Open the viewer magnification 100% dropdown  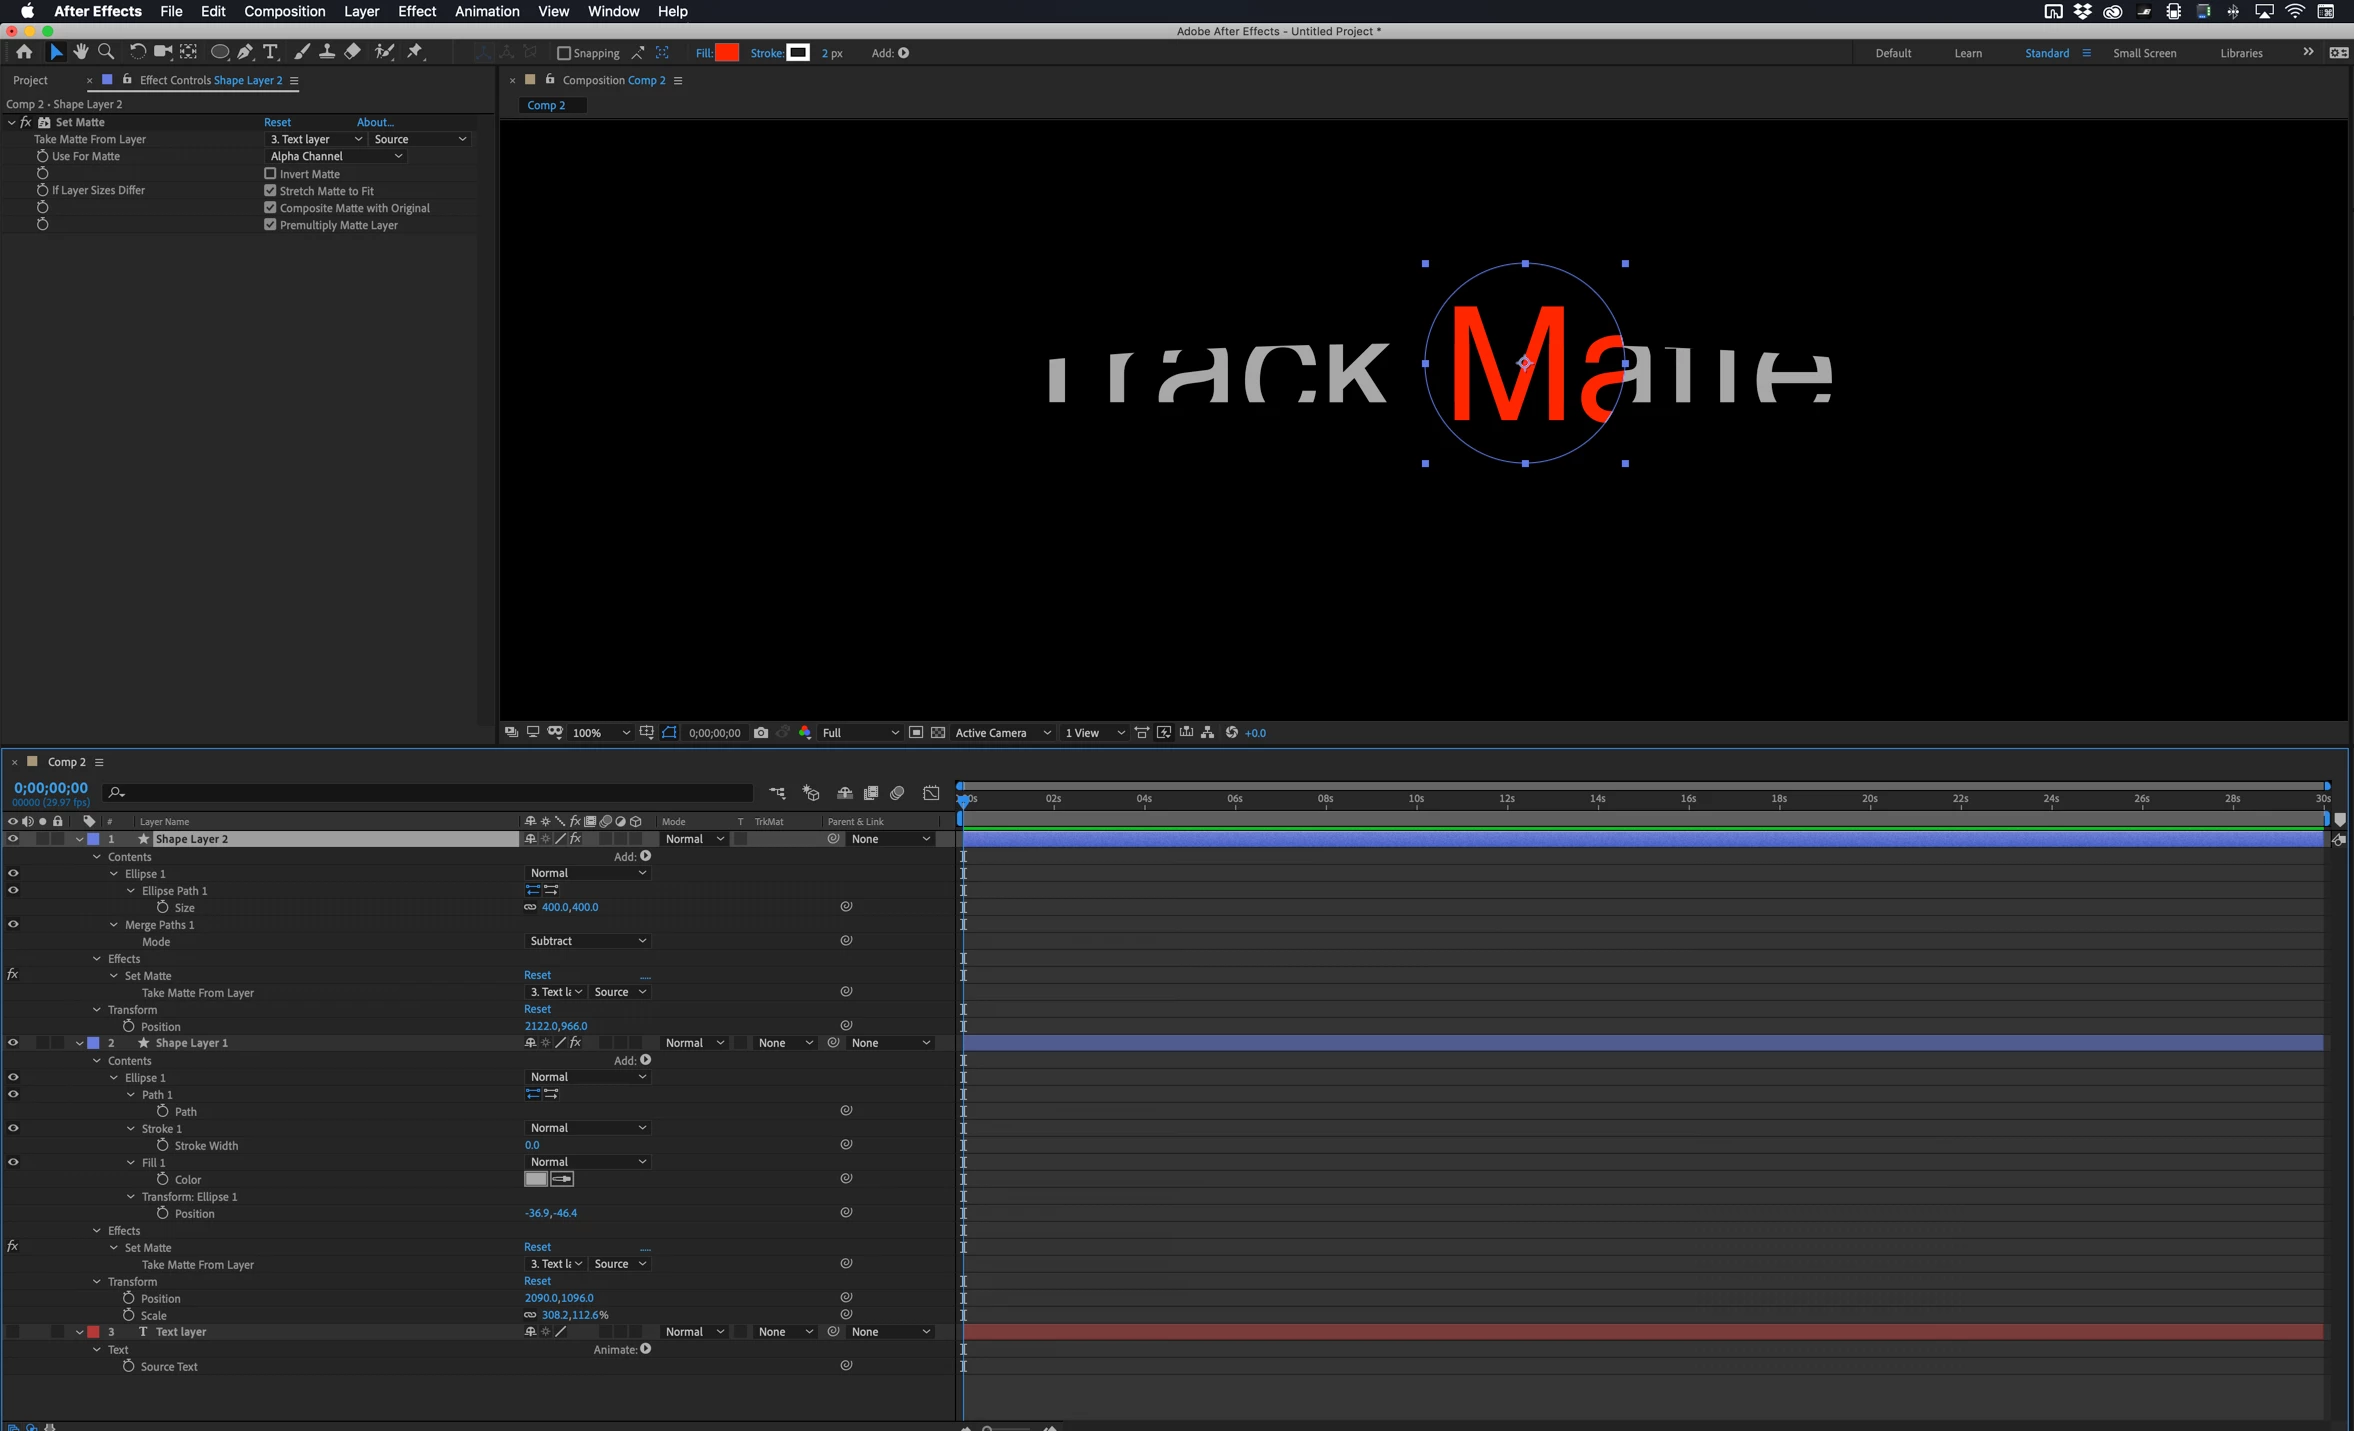(x=601, y=733)
